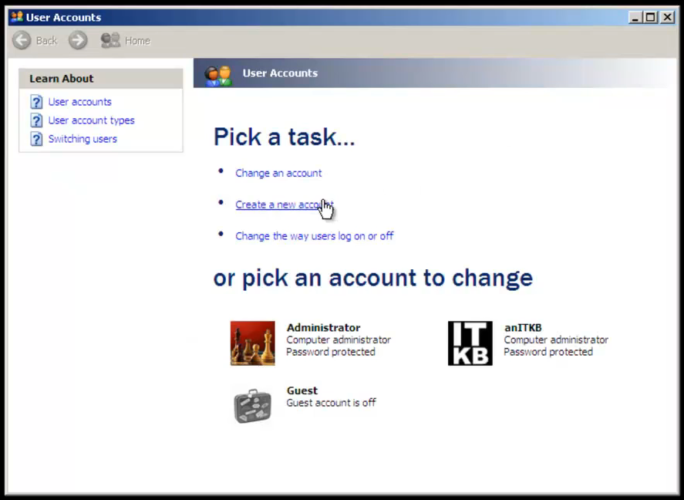This screenshot has height=500, width=684.
Task: Click the Forward arrow button
Action: coord(78,41)
